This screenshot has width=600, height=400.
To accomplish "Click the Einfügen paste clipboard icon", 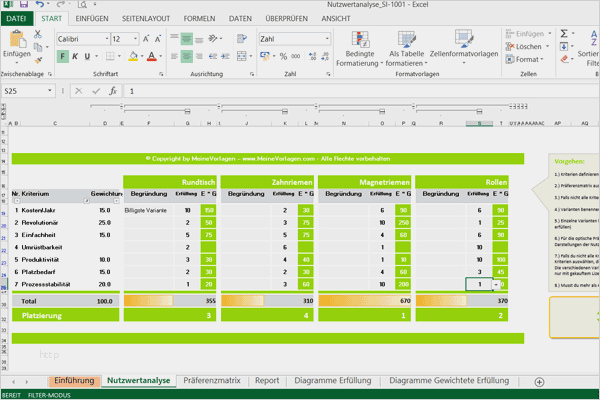I will [x=16, y=40].
